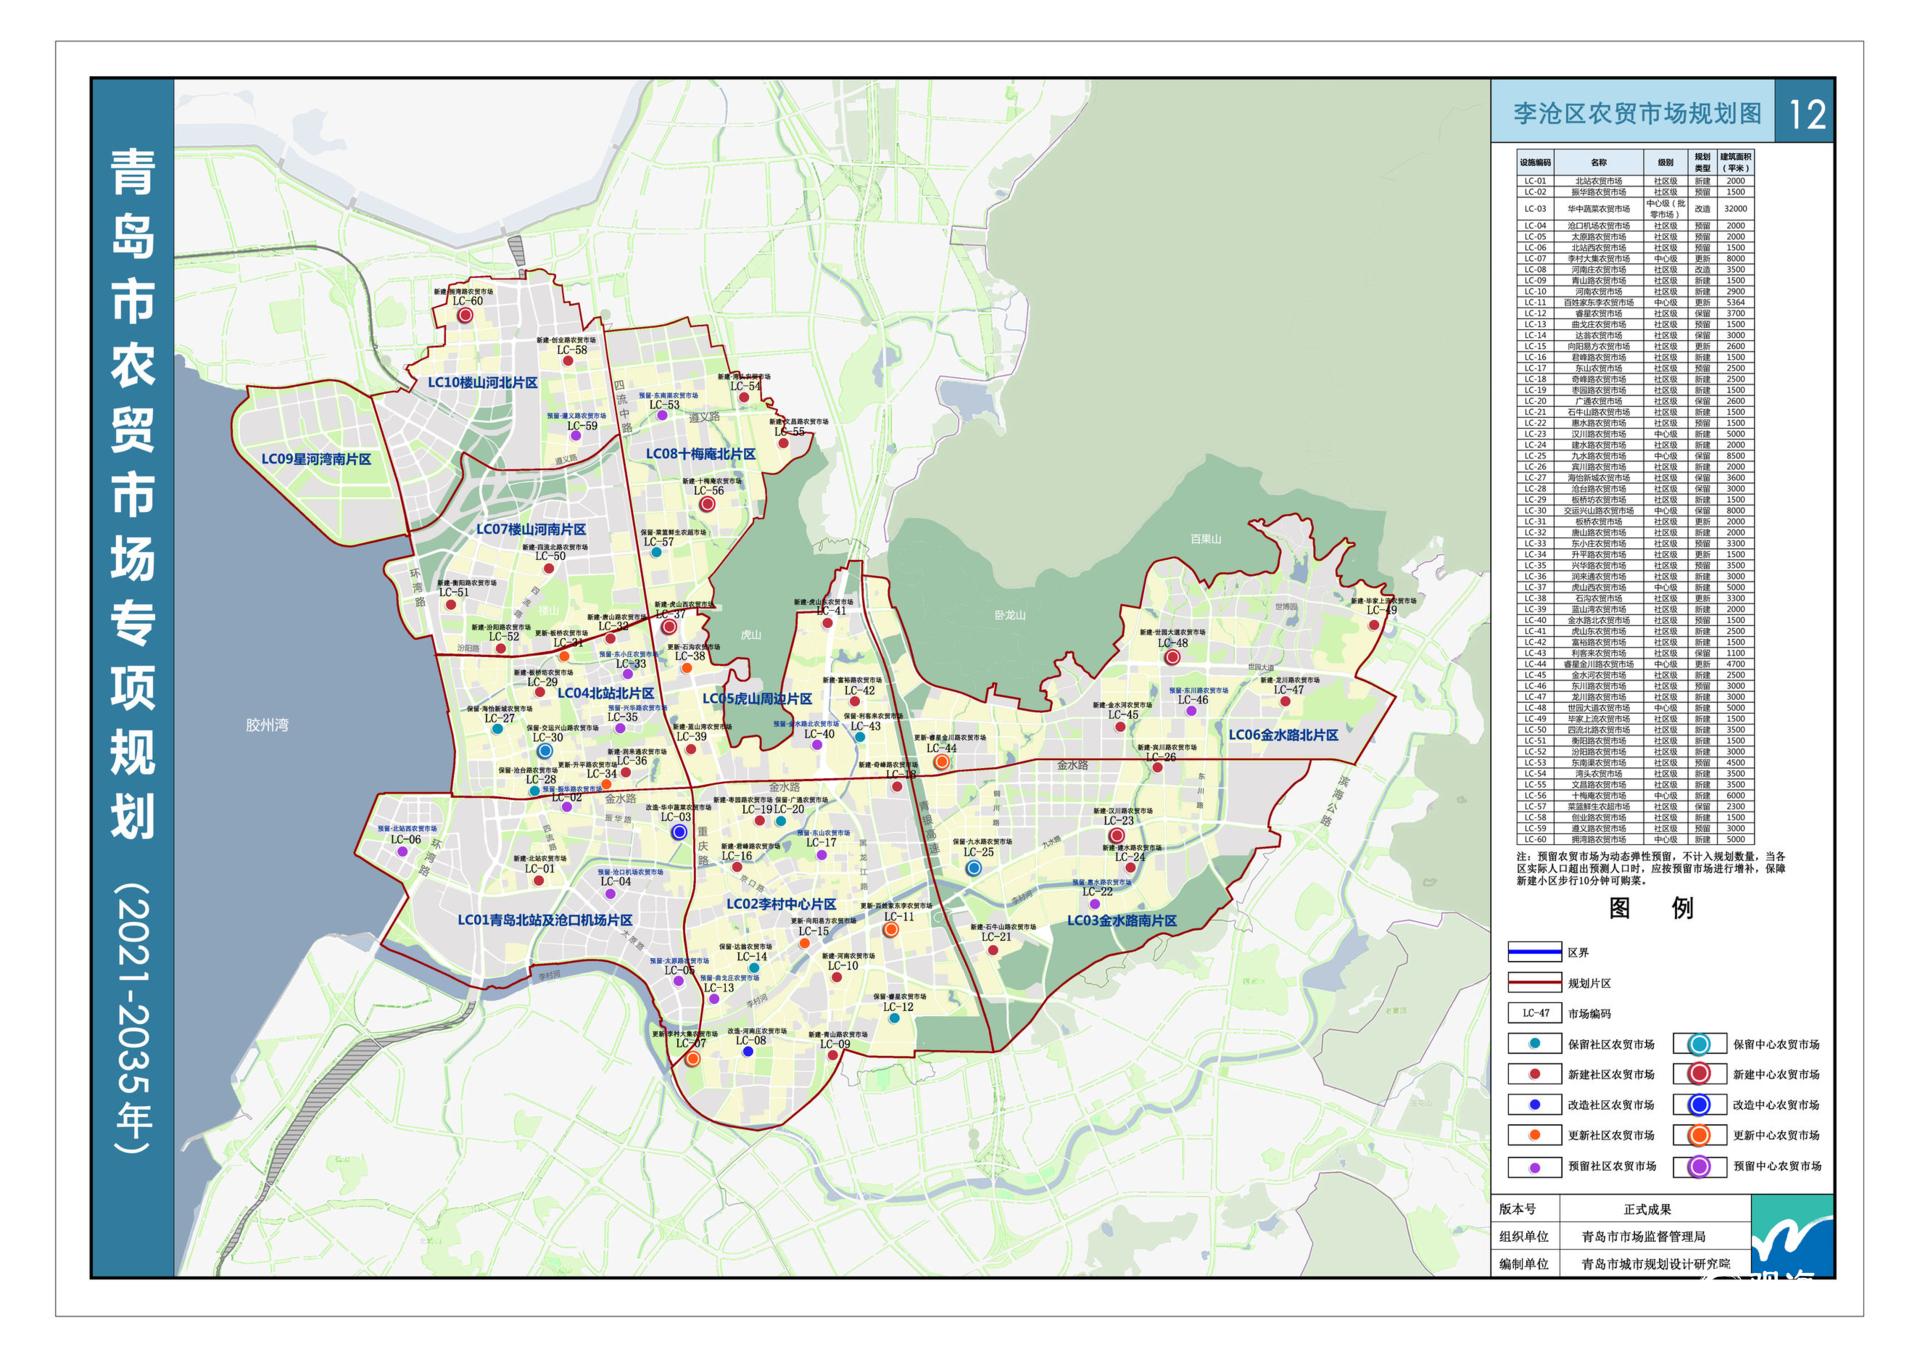Image resolution: width=1920 pixels, height=1357 pixels.
Task: Select the LC-47 市场编码 legend box
Action: tap(1534, 1013)
